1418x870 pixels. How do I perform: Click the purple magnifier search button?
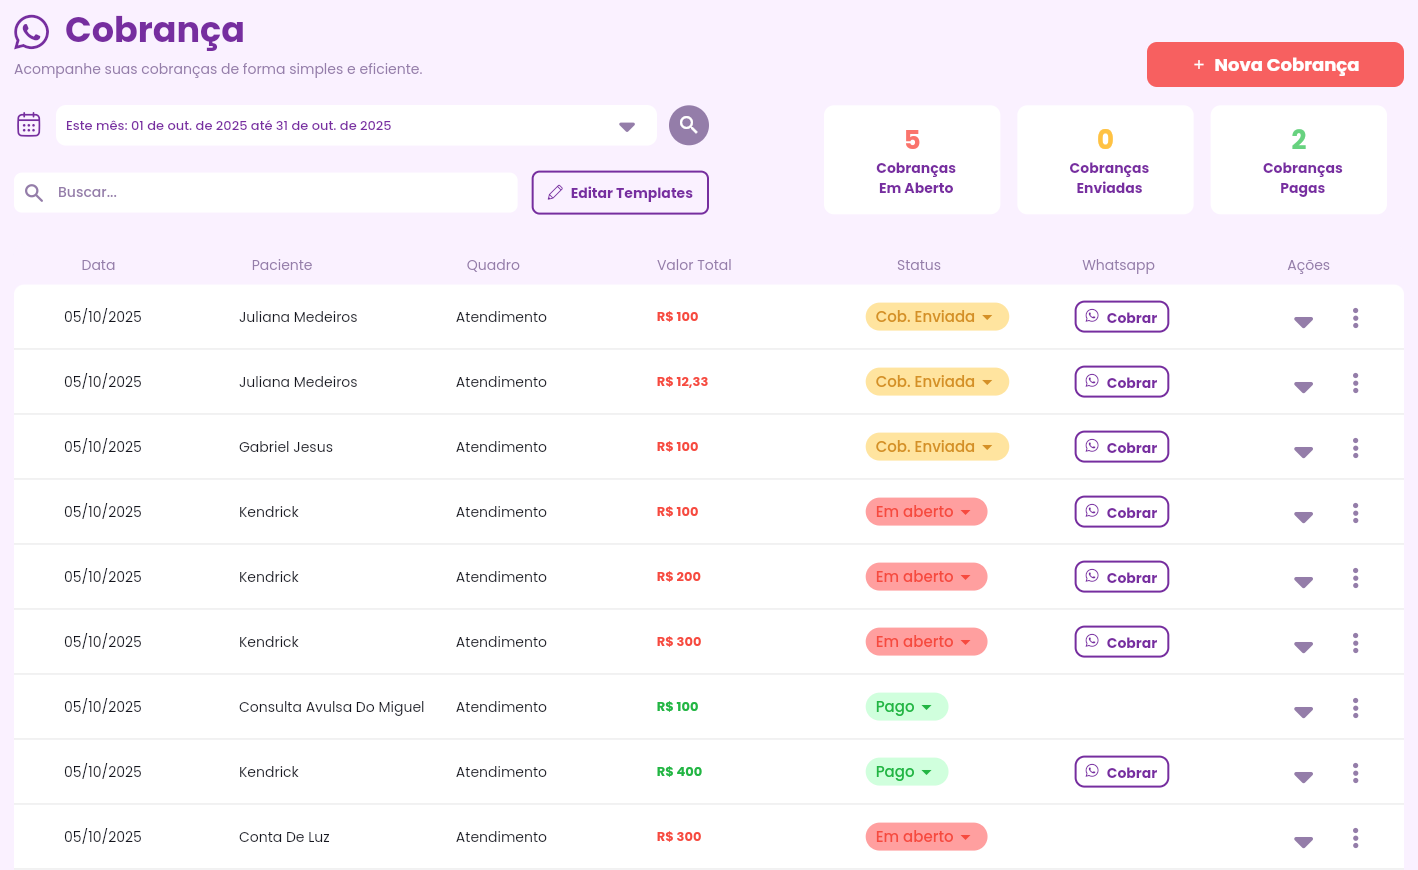688,125
